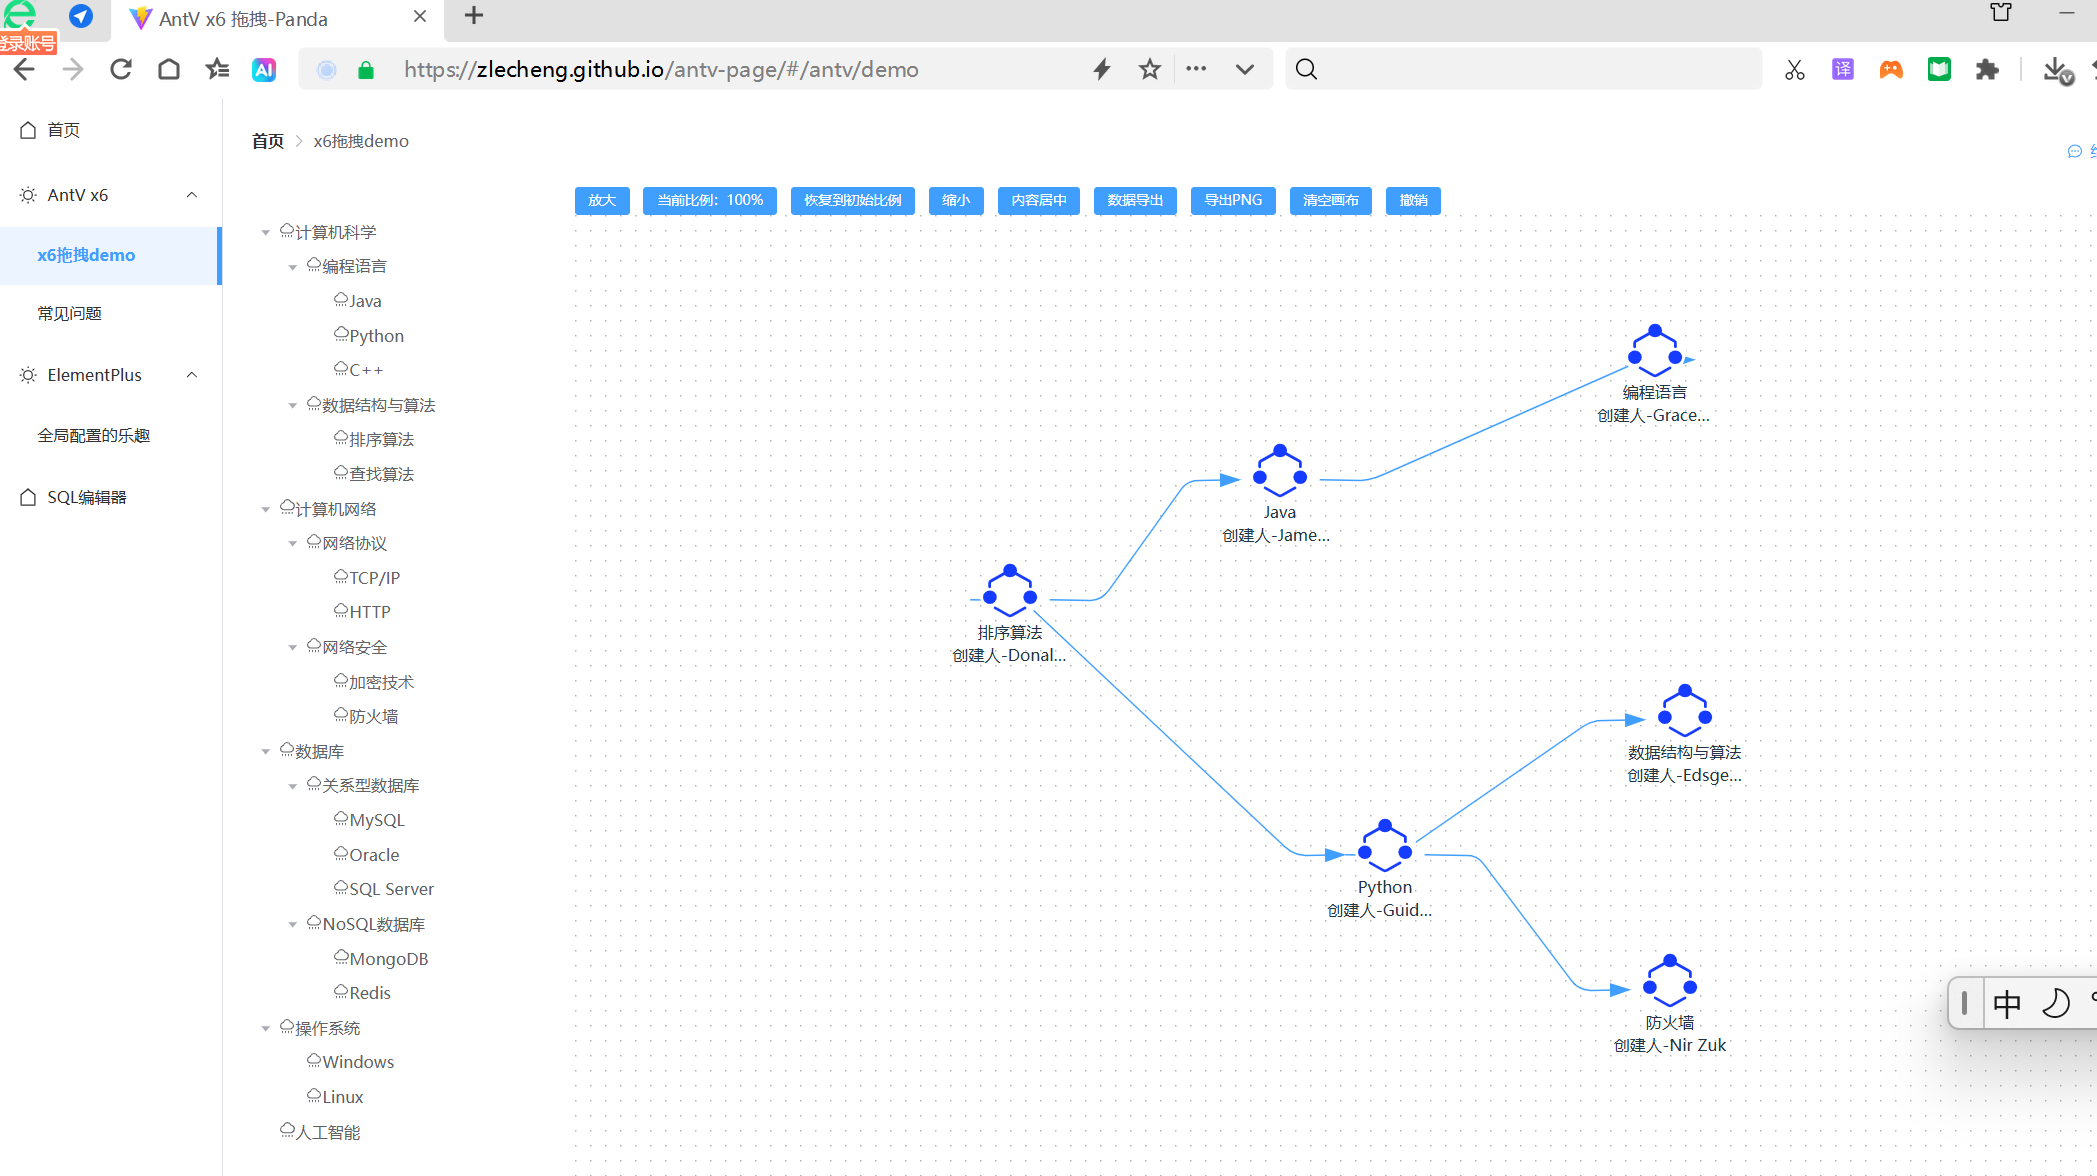Bookmark page with the star icon

(1149, 69)
